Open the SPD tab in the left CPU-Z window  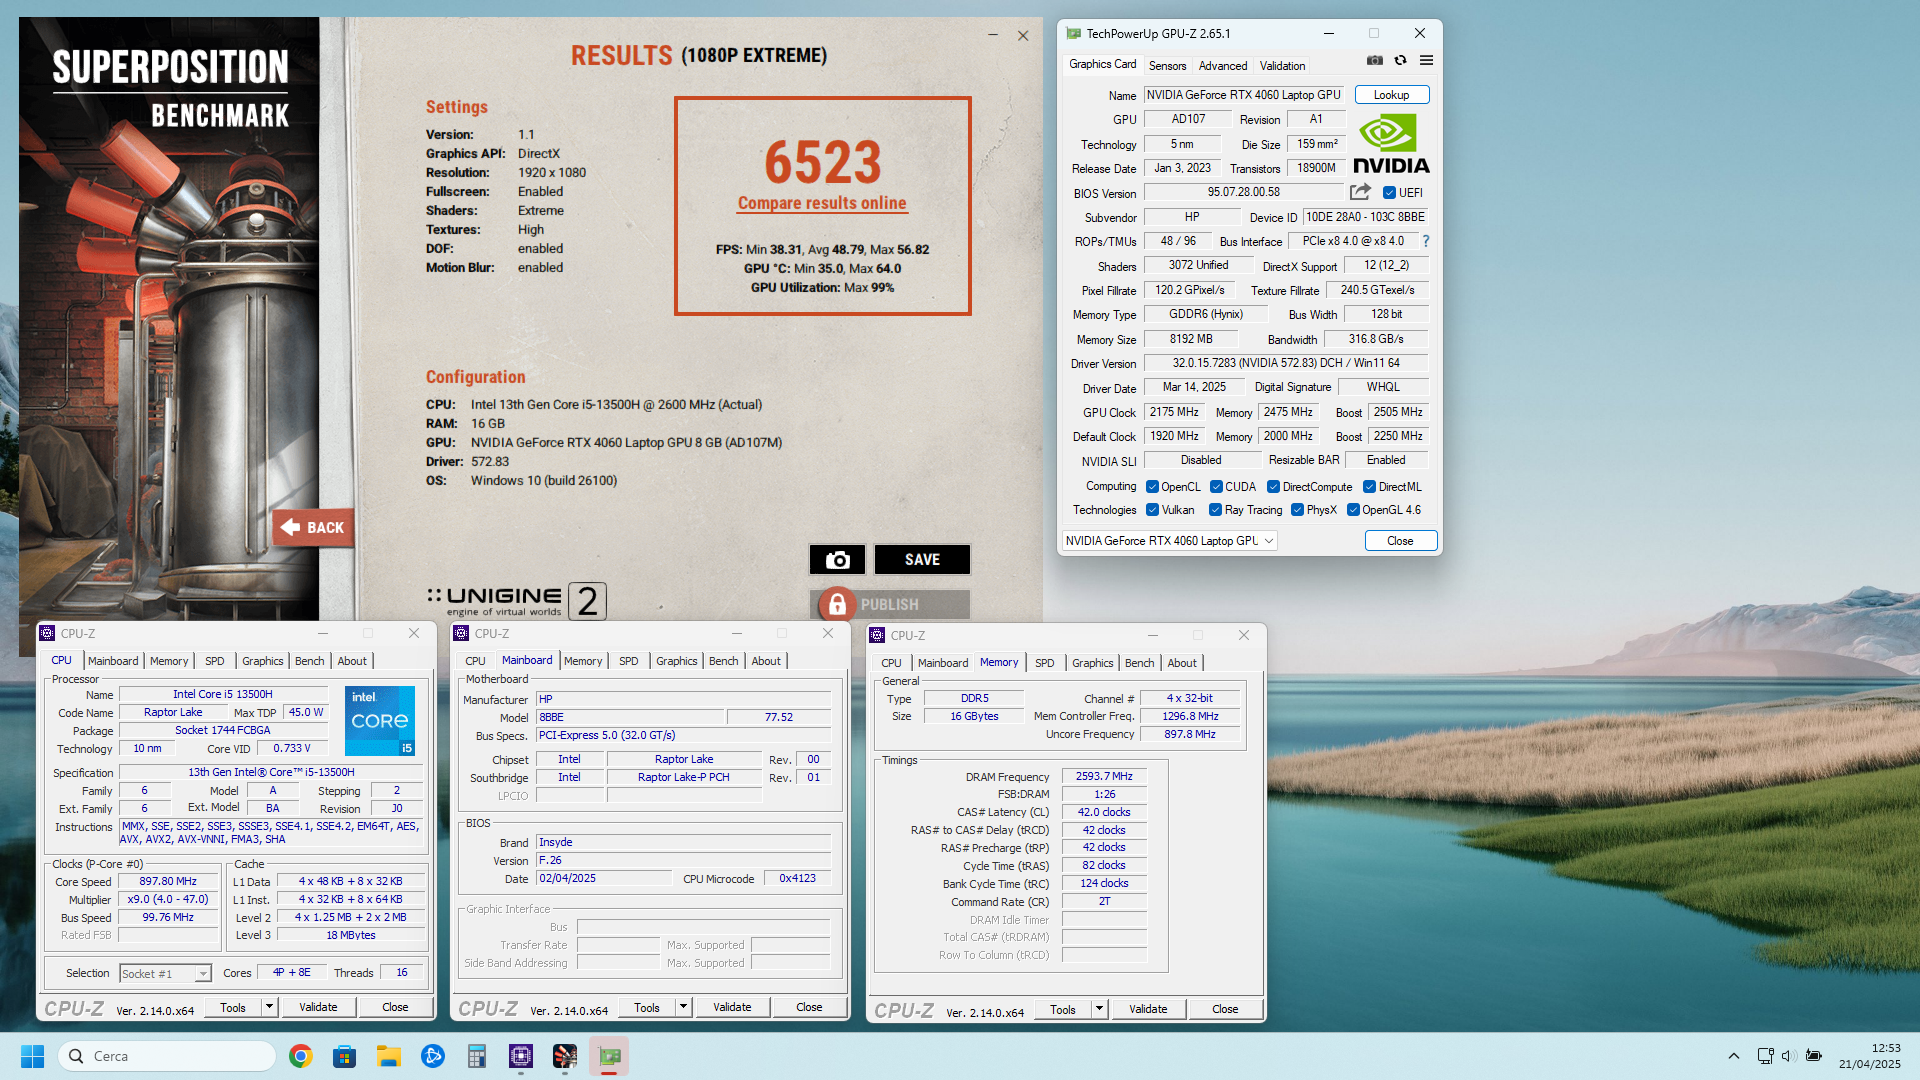point(215,661)
